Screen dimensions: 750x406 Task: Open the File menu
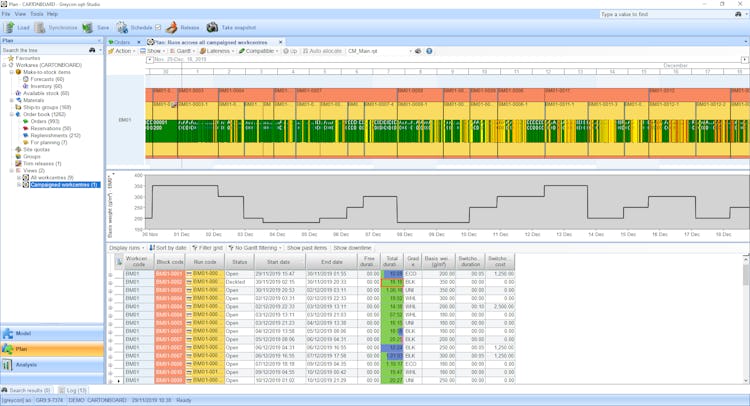pyautogui.click(x=6, y=14)
